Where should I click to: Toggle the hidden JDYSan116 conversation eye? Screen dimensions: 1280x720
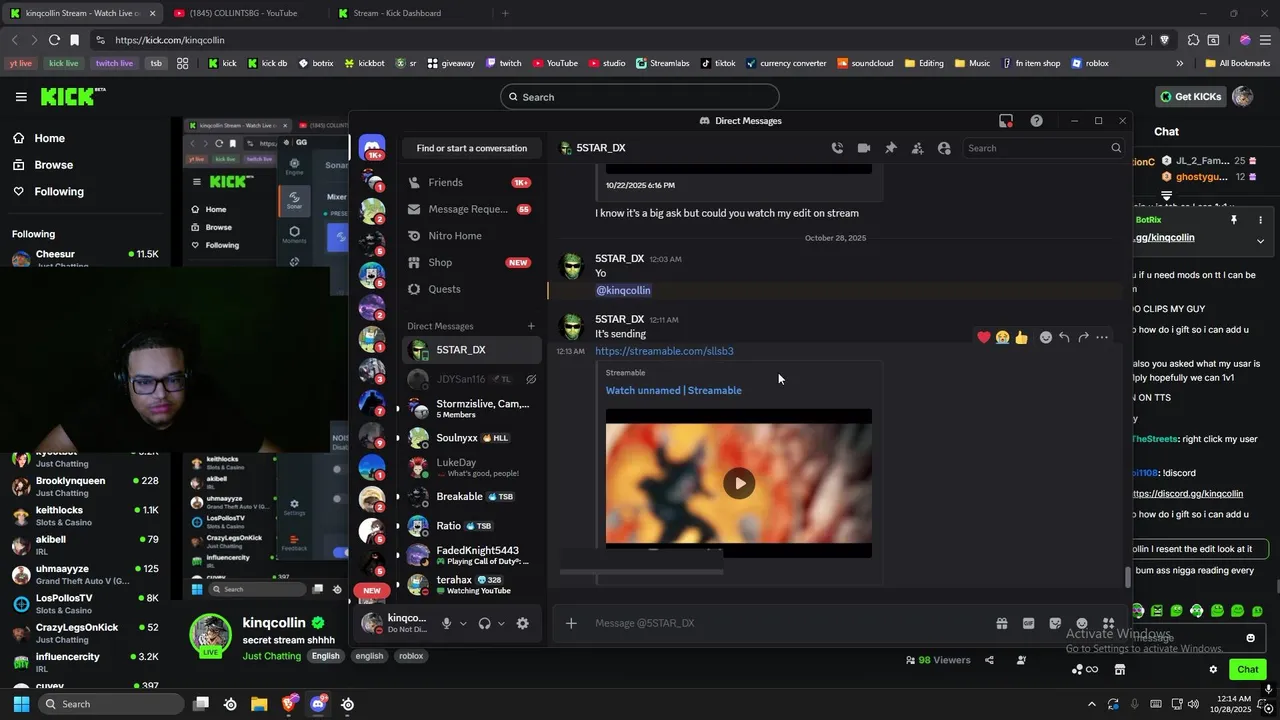click(531, 379)
